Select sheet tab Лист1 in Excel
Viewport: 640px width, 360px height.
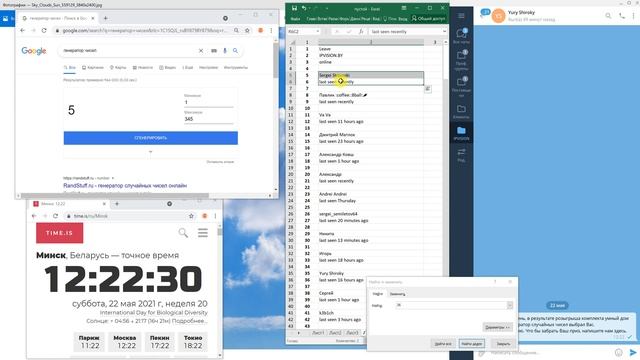[318, 333]
